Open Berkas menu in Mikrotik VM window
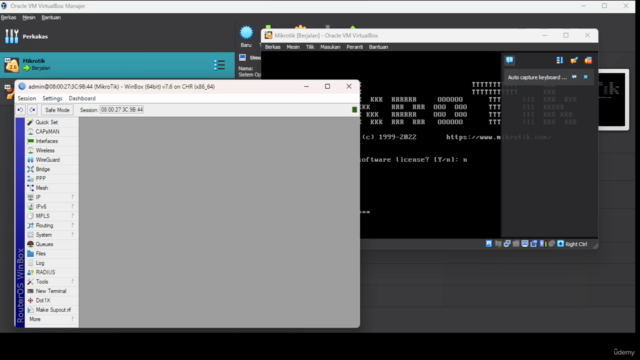 point(273,47)
